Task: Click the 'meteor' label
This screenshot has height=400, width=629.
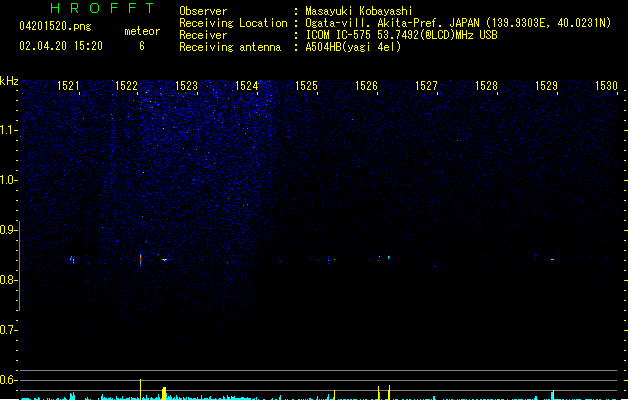Action: point(142,31)
